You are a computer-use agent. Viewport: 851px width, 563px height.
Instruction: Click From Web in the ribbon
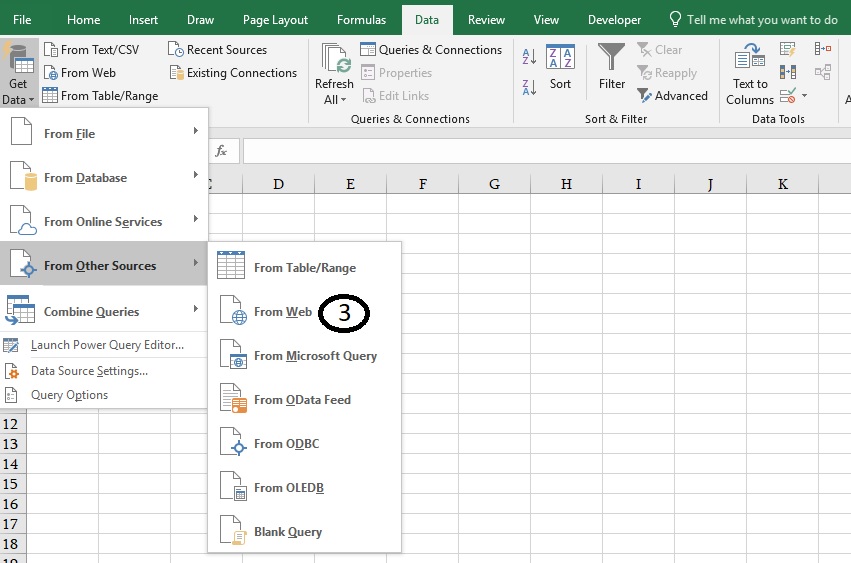80,72
